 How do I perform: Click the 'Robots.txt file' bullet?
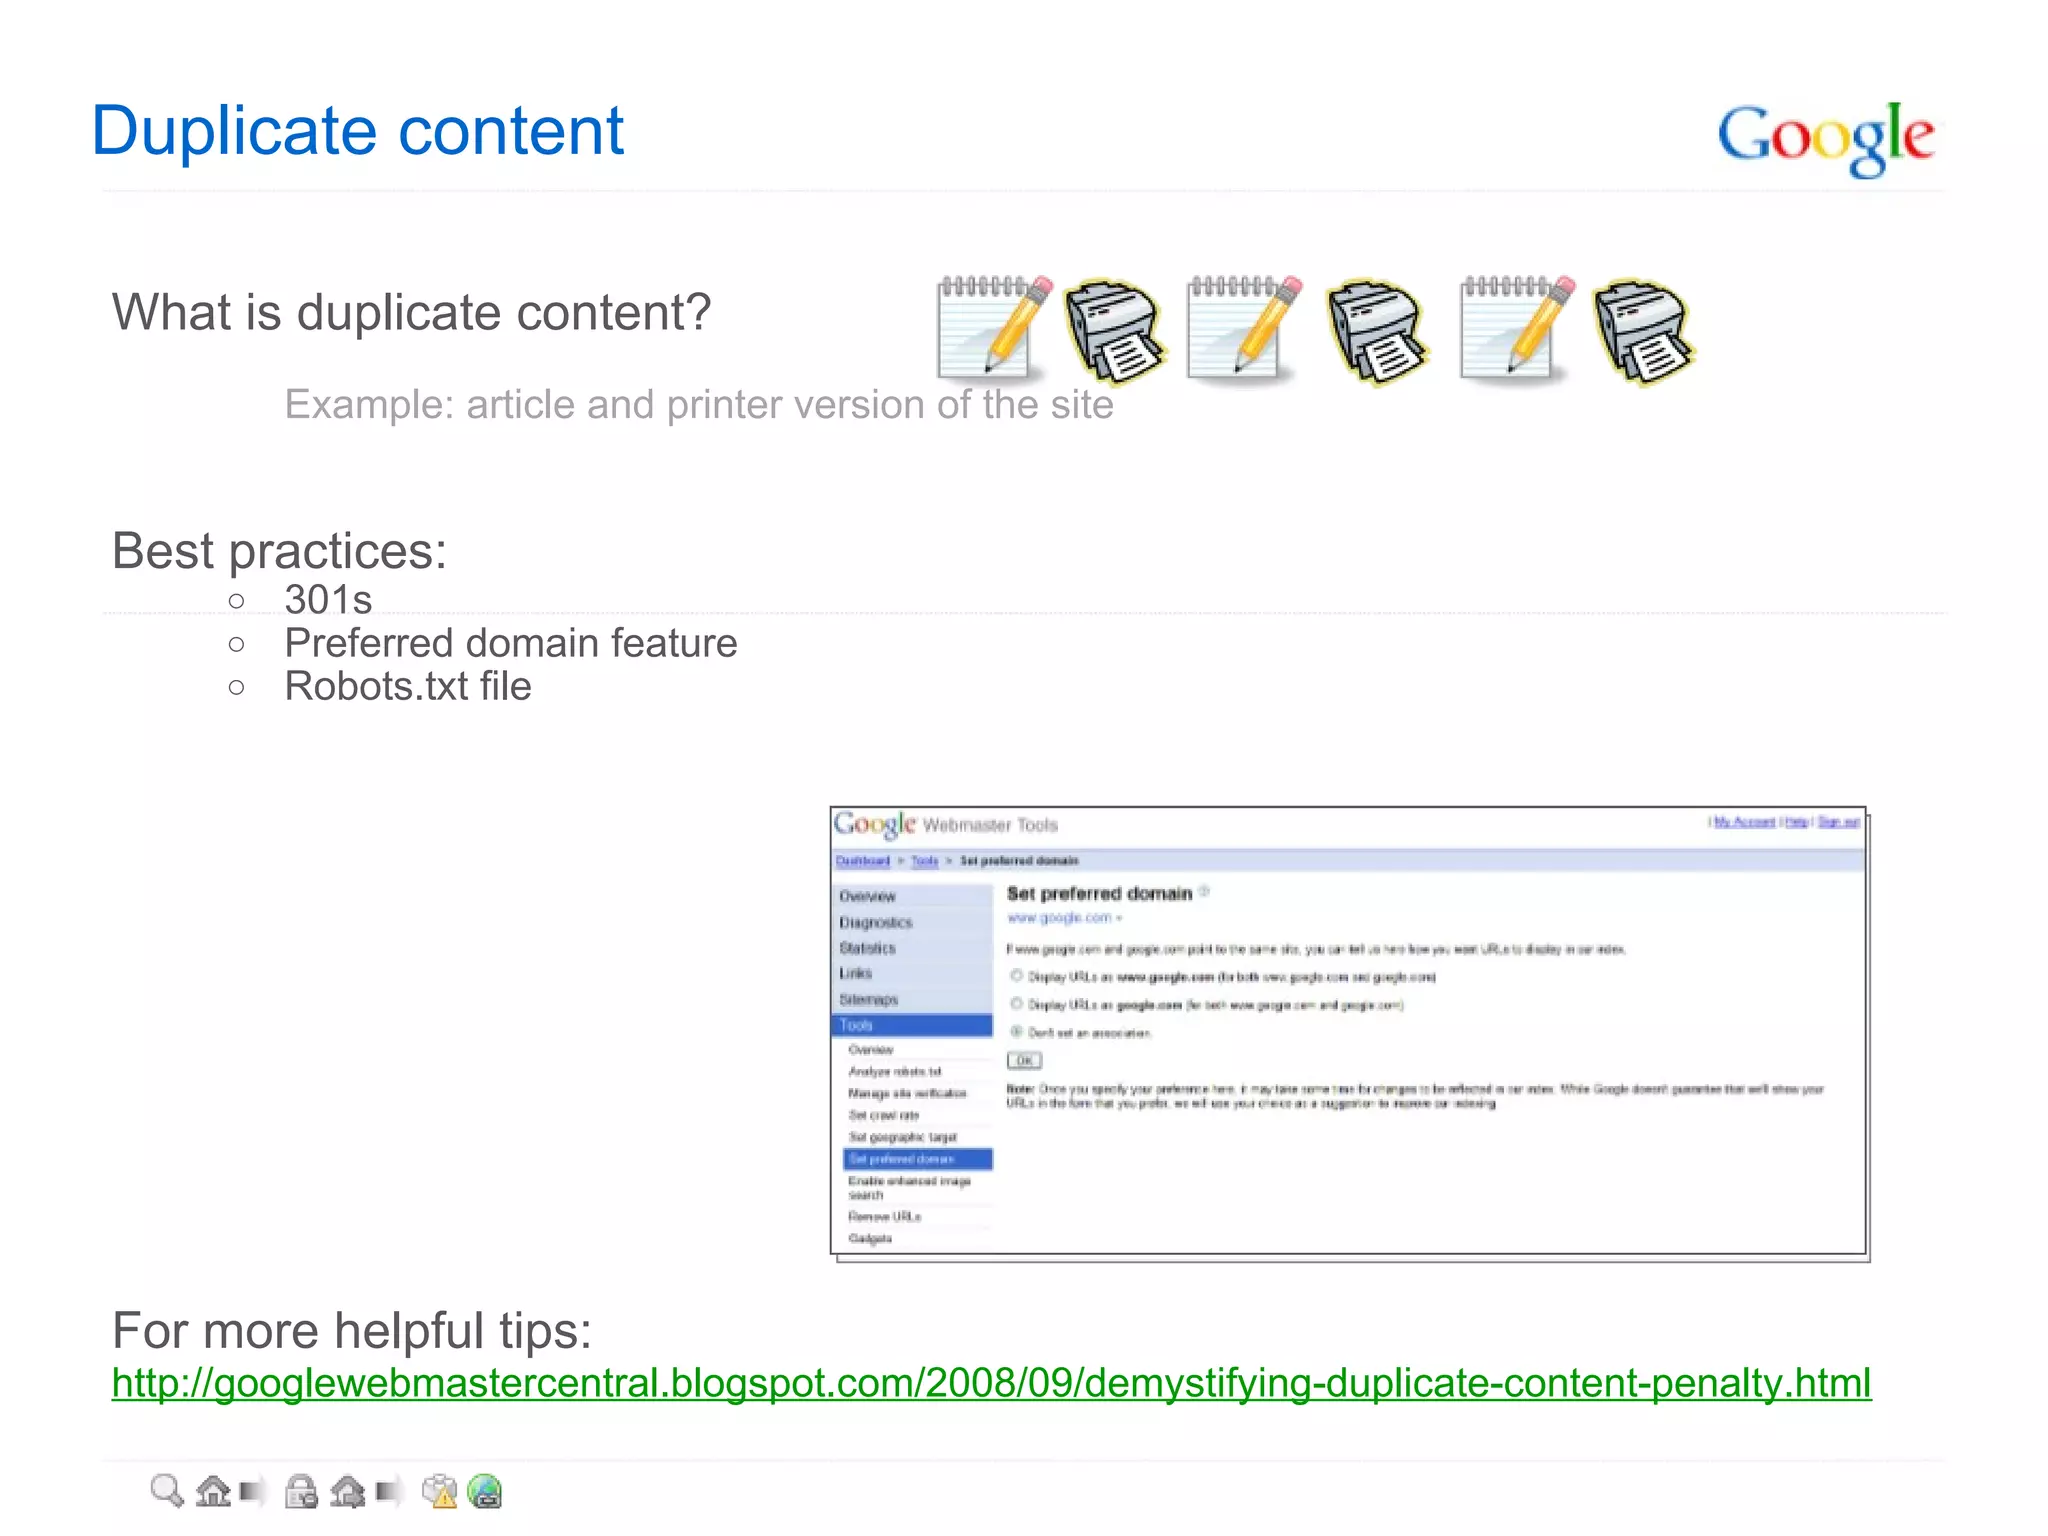tap(407, 686)
